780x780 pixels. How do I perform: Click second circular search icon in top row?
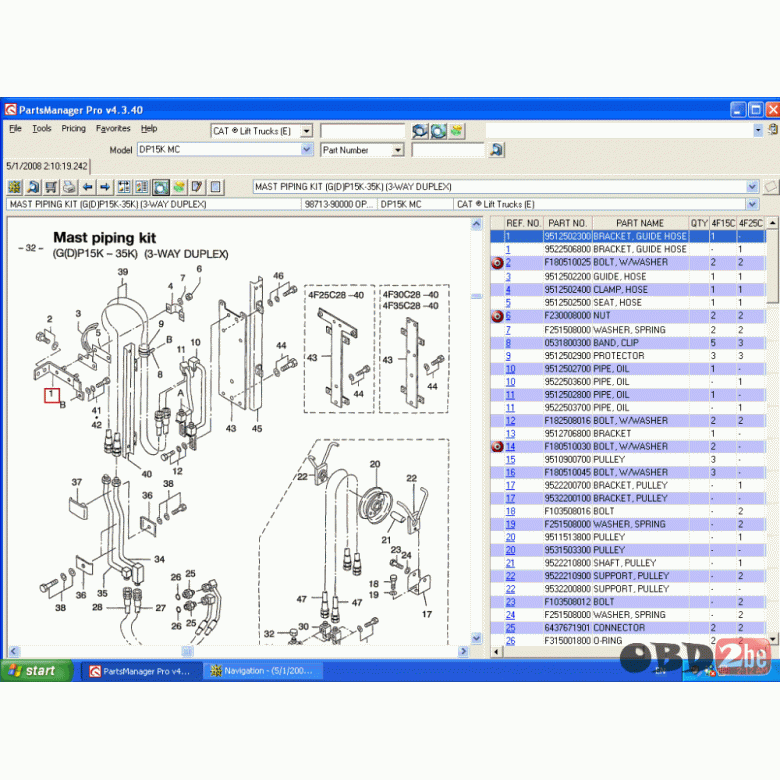pos(438,131)
